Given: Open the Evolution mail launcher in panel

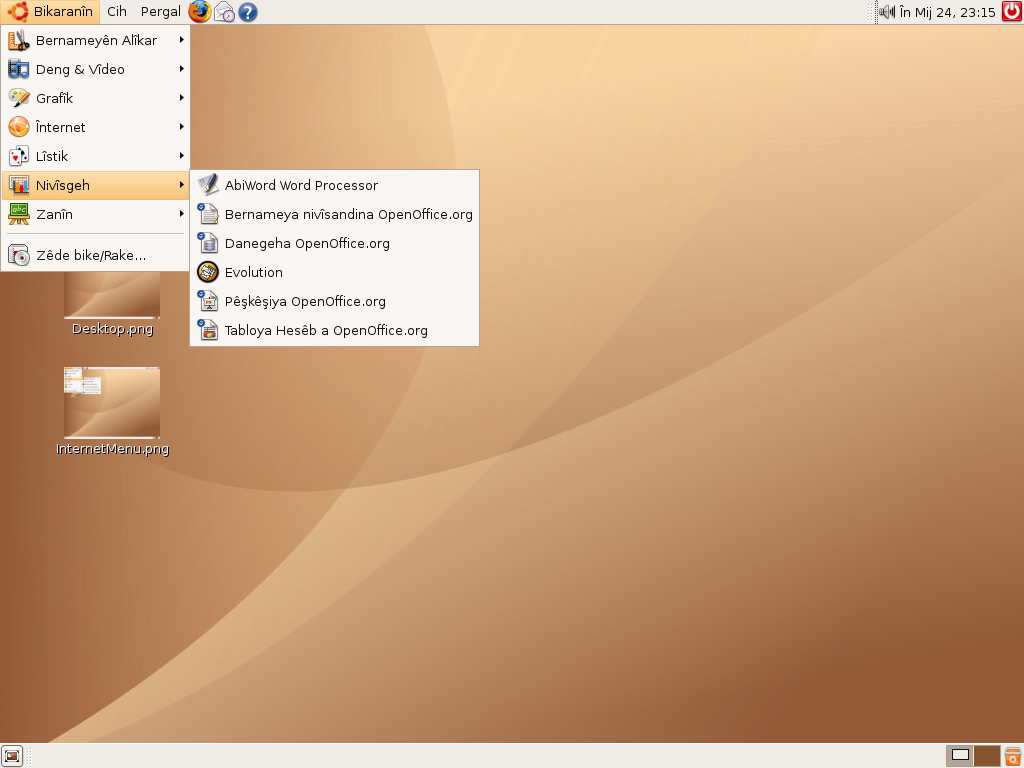Looking at the screenshot, I should (224, 12).
